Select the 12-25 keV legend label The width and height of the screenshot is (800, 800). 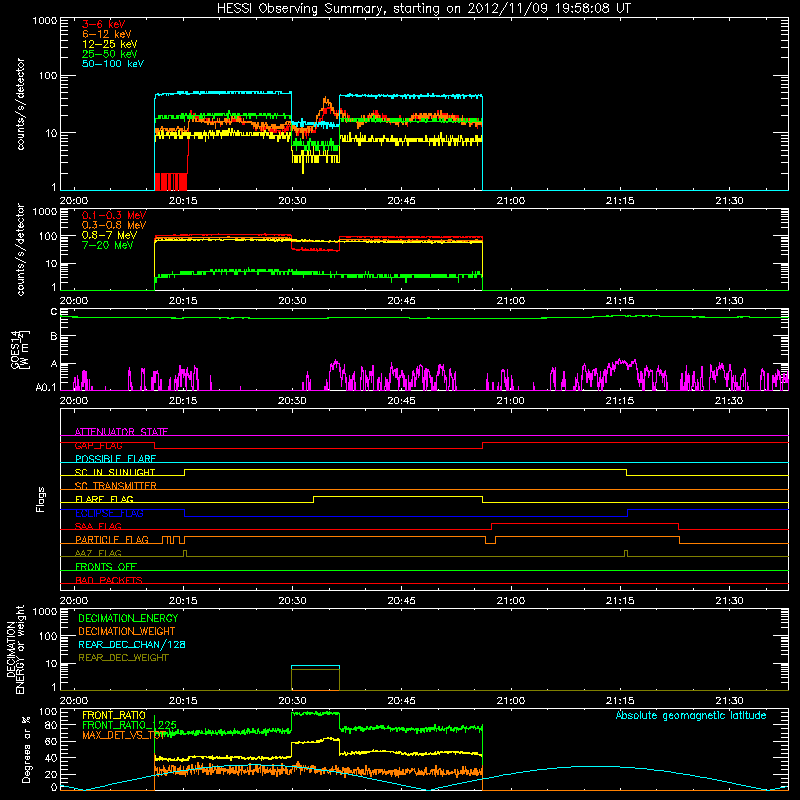click(109, 44)
